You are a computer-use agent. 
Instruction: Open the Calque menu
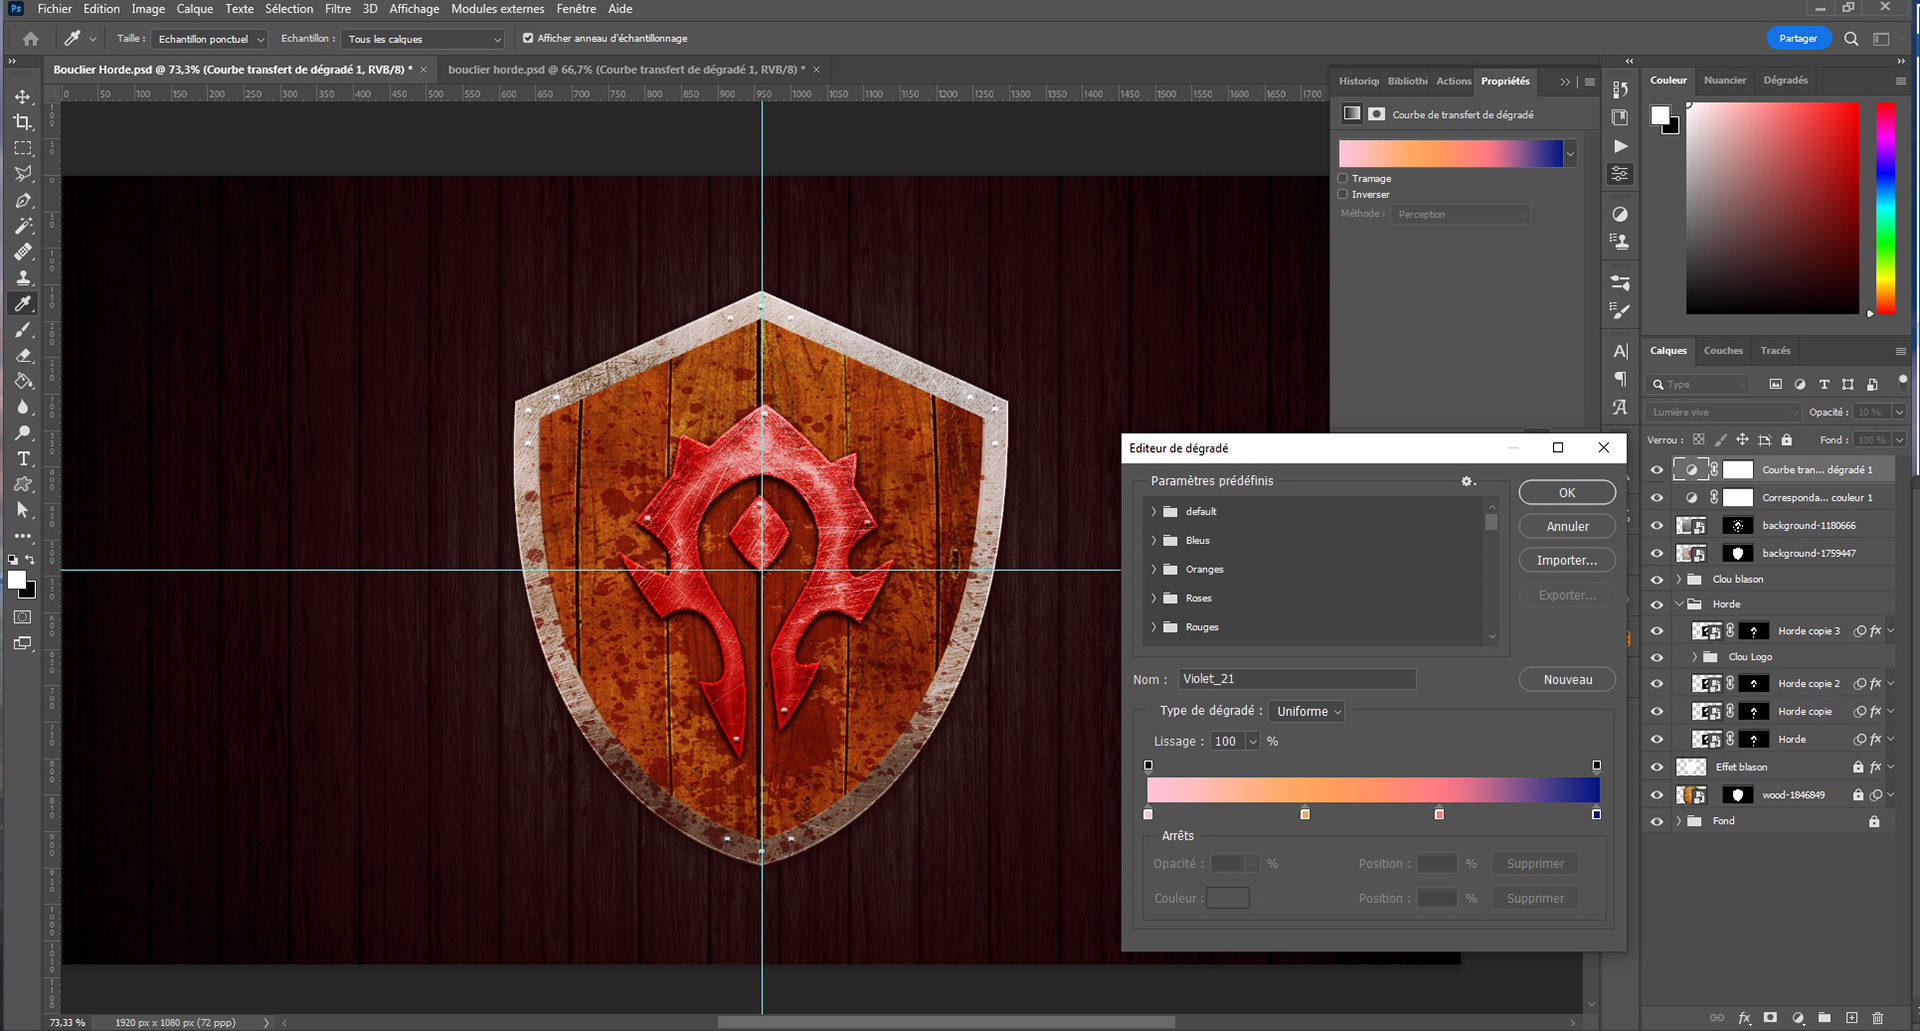tap(195, 9)
